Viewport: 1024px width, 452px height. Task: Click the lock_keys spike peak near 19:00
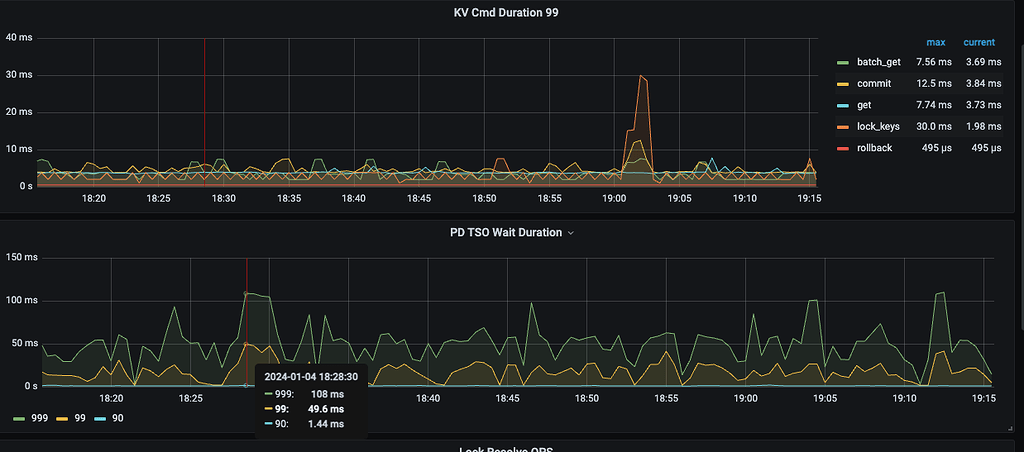[x=641, y=76]
